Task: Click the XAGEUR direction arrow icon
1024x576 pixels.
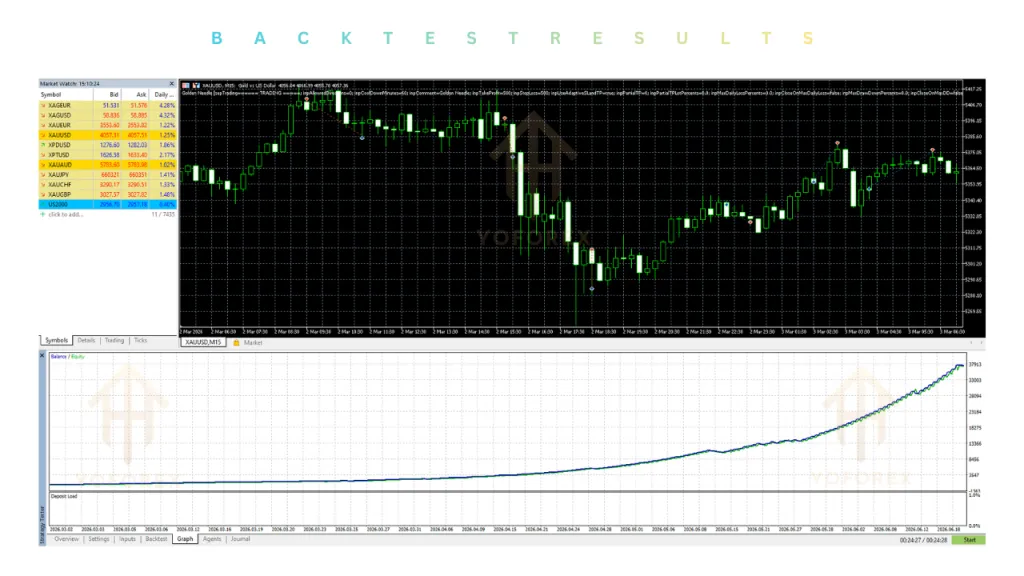Action: pyautogui.click(x=43, y=105)
